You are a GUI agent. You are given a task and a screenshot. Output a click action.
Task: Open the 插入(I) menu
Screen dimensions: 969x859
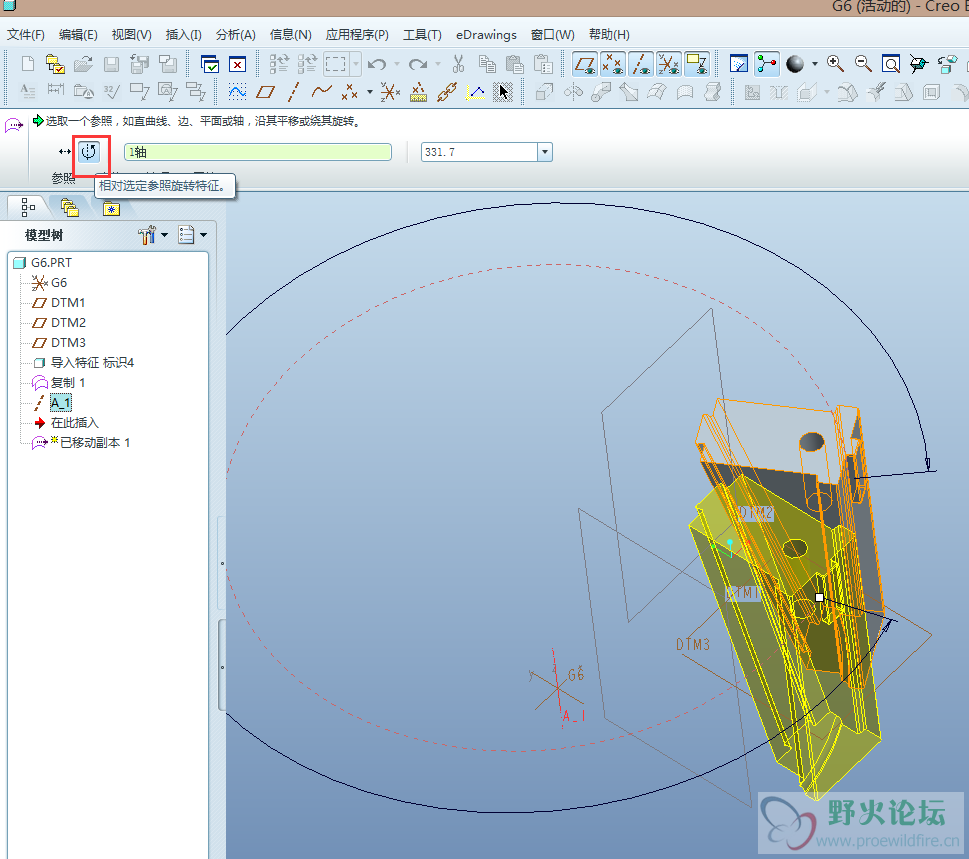click(x=183, y=35)
